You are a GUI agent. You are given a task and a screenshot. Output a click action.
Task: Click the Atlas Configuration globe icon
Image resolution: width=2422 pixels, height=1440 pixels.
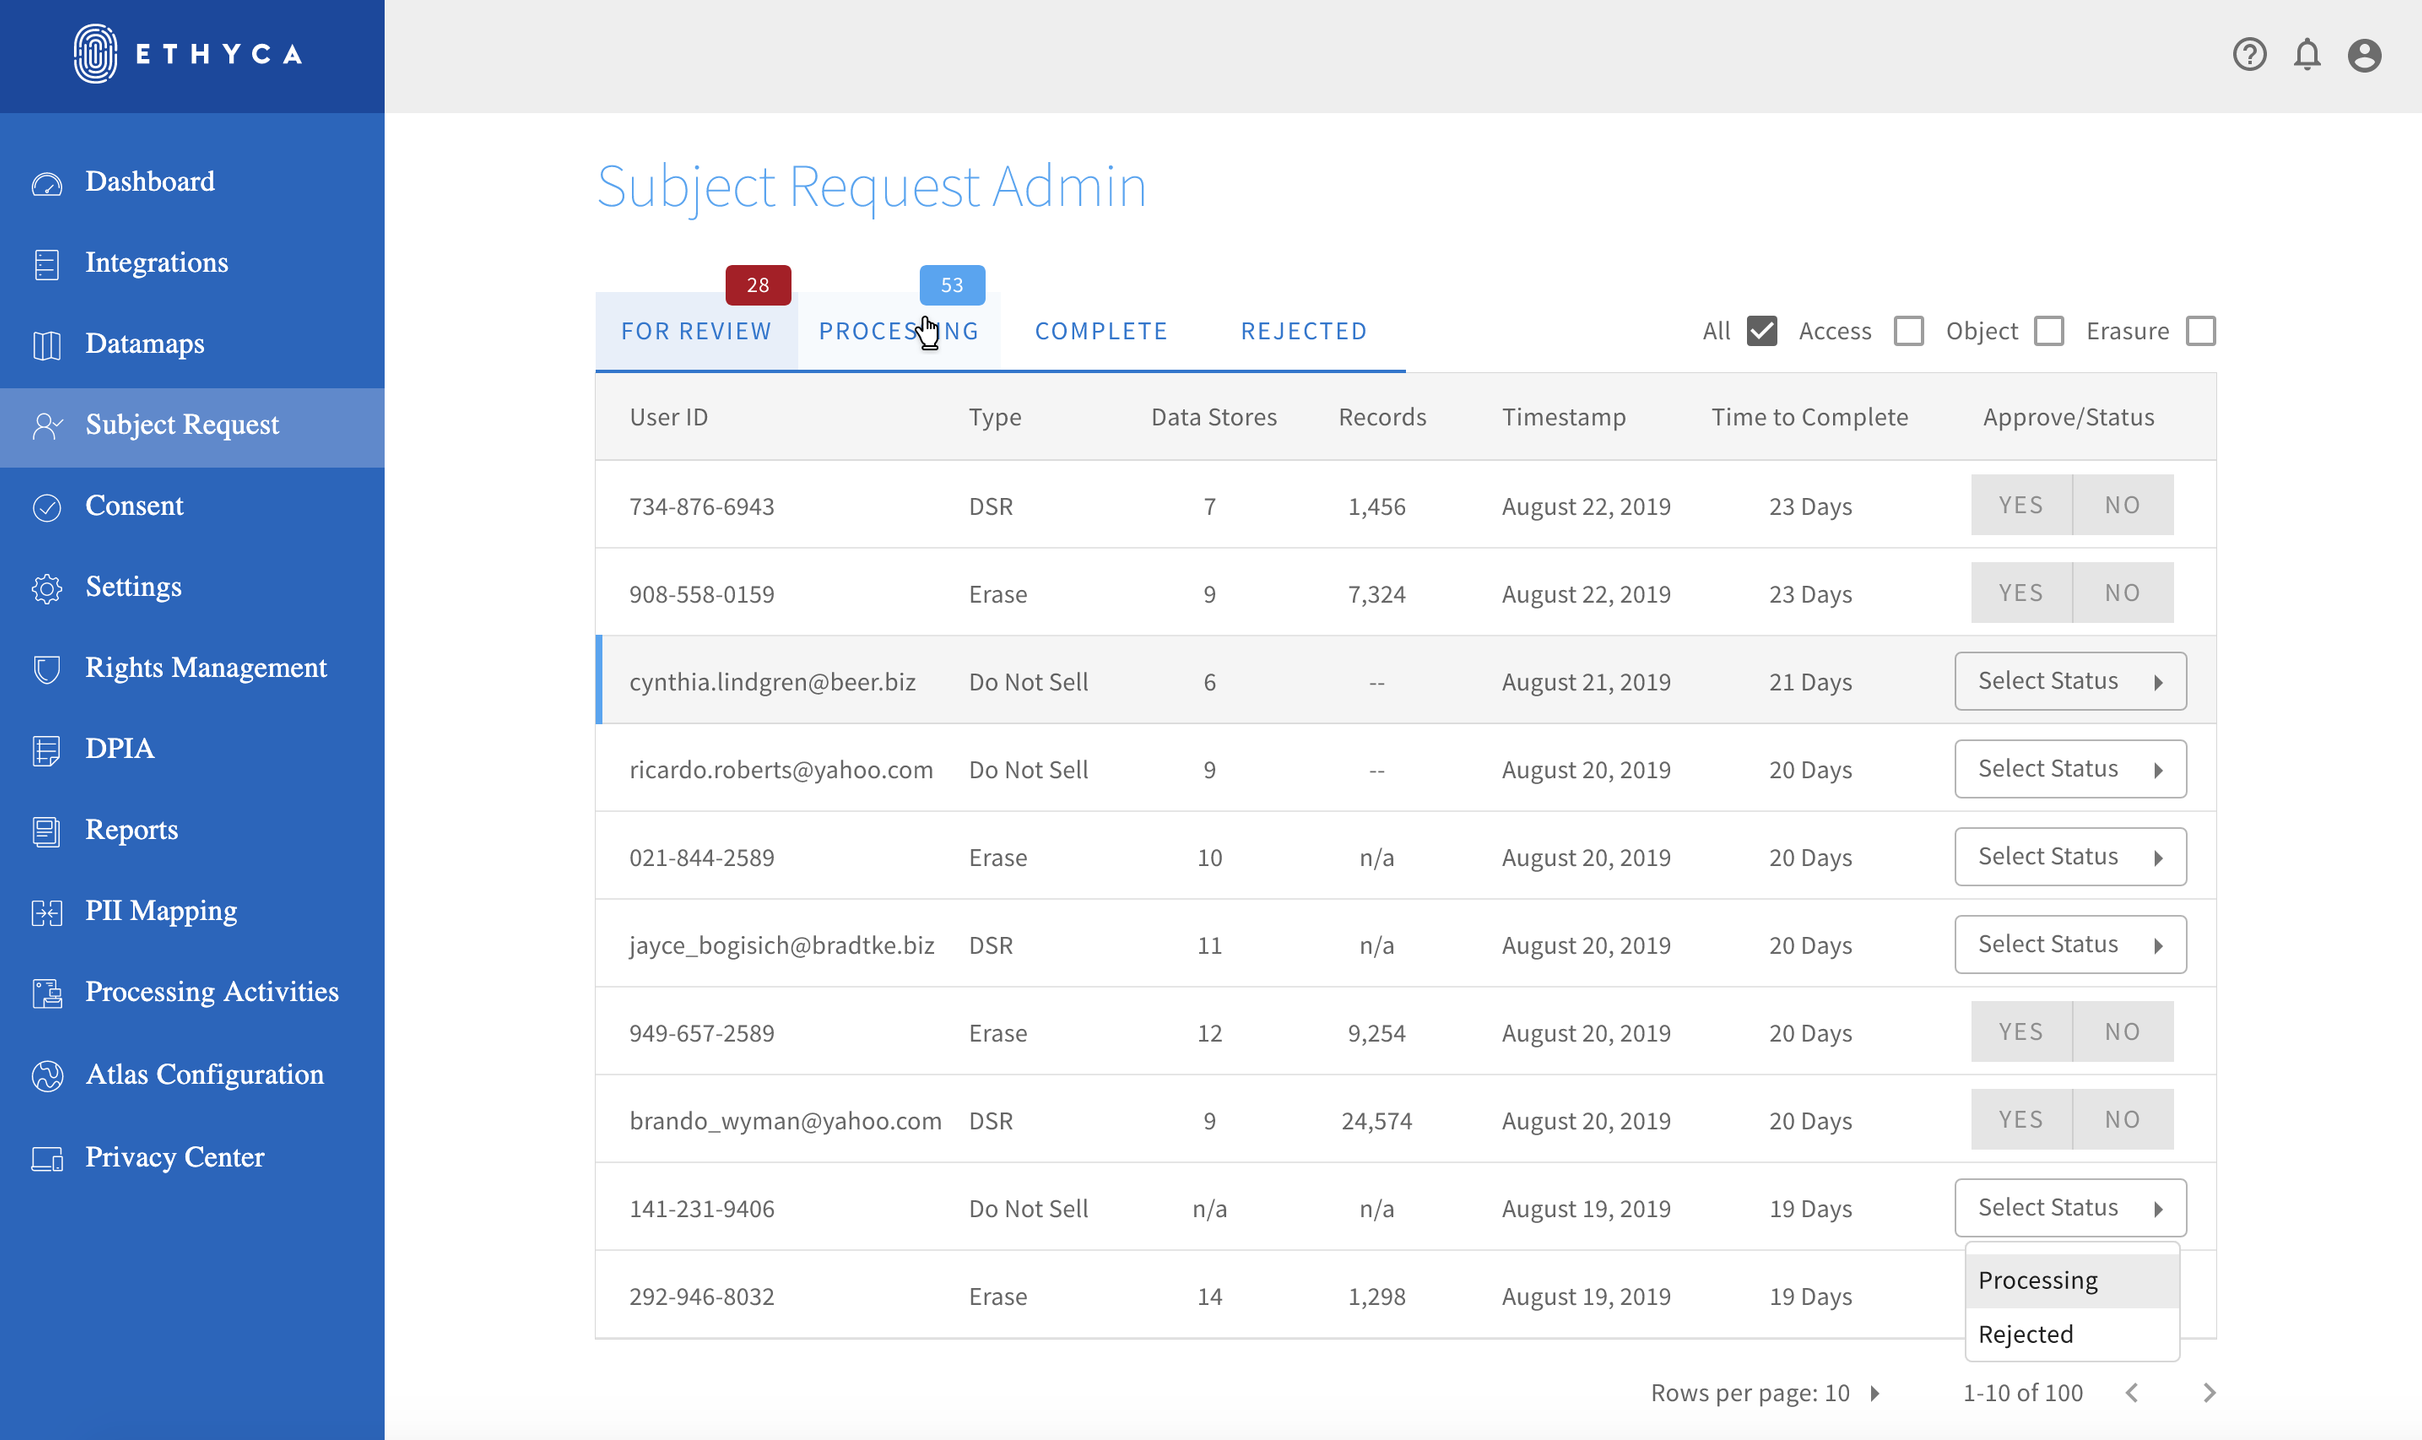point(47,1075)
